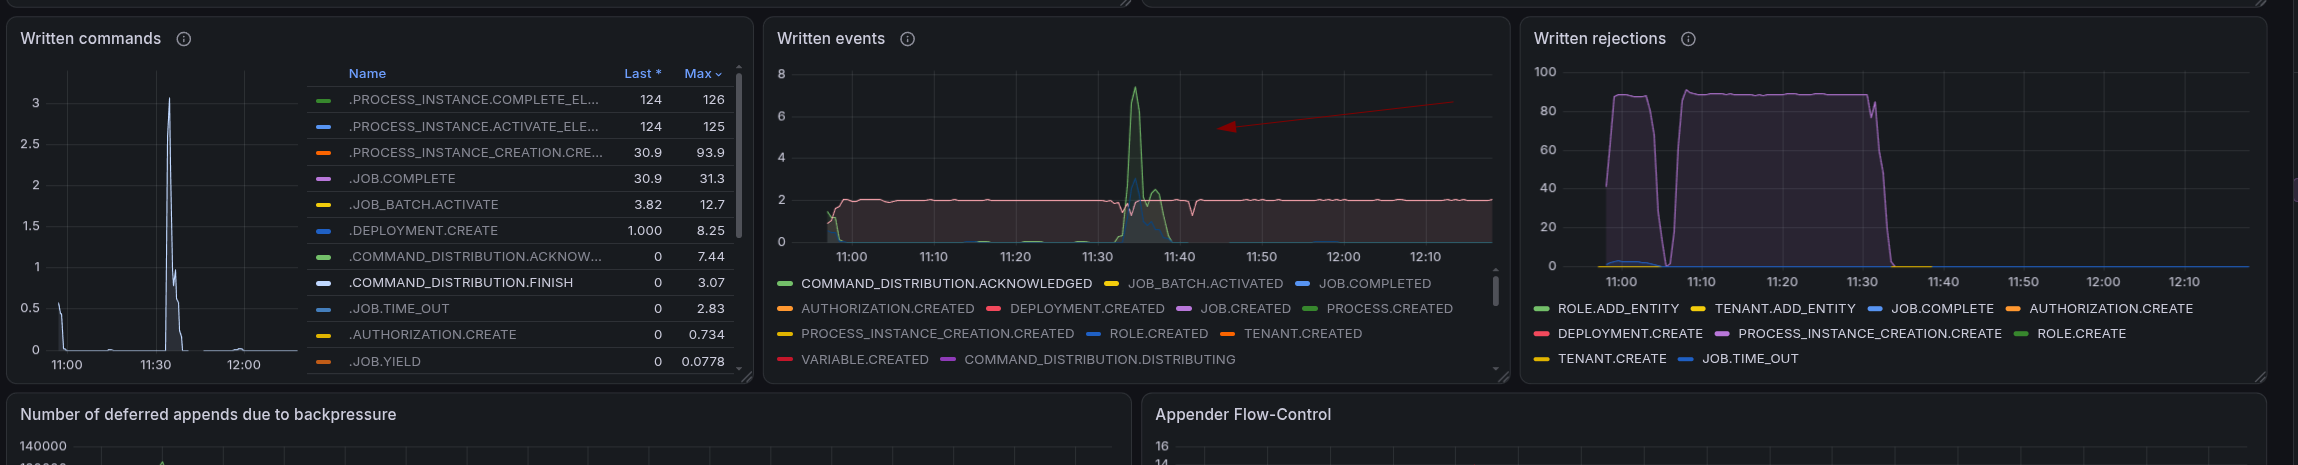
Task: Toggle COMMAND_DISTRIBUTION.ACKNOWLEDGED in events legend
Action: click(946, 284)
